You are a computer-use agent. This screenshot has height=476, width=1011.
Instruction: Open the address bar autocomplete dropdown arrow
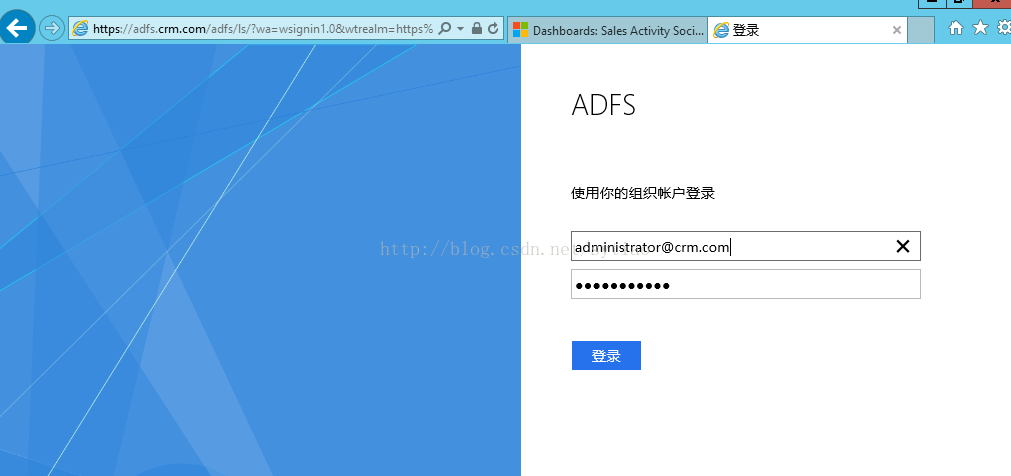click(x=460, y=29)
